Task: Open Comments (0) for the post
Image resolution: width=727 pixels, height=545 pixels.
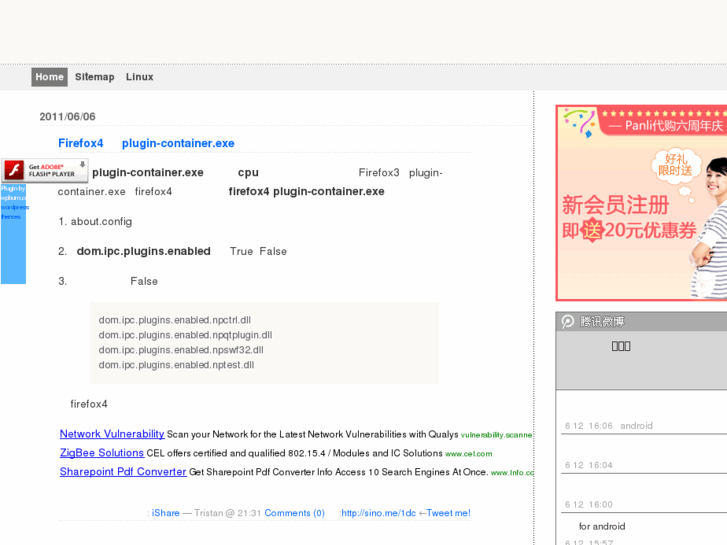Action: pos(294,513)
